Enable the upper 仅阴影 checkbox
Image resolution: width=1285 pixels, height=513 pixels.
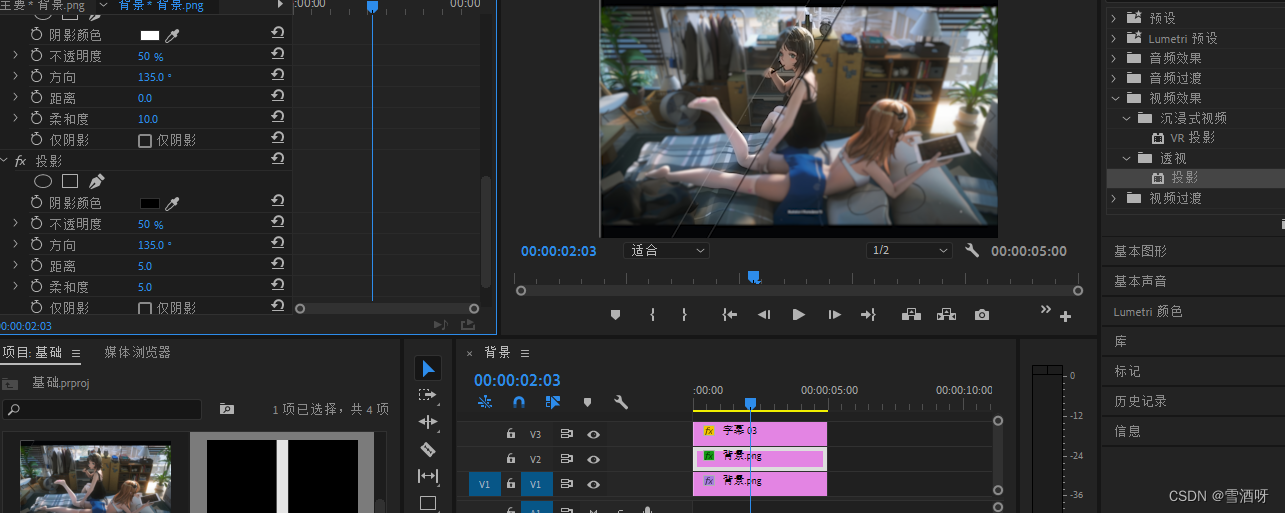[144, 140]
